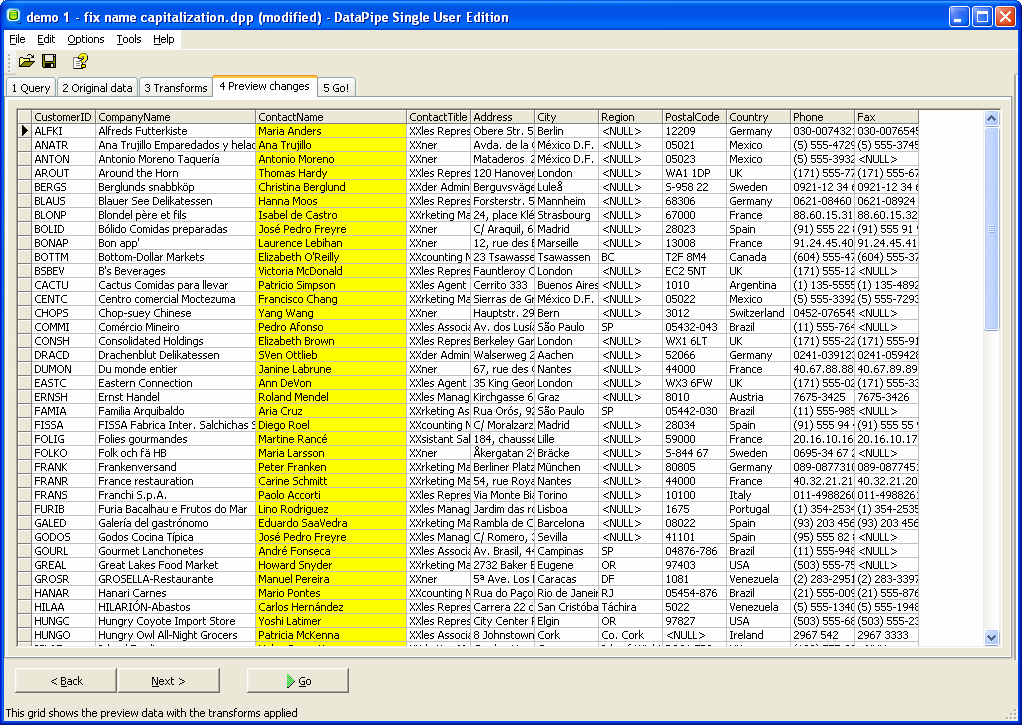Open the File menu
The height and width of the screenshot is (725, 1022).
pyautogui.click(x=17, y=39)
